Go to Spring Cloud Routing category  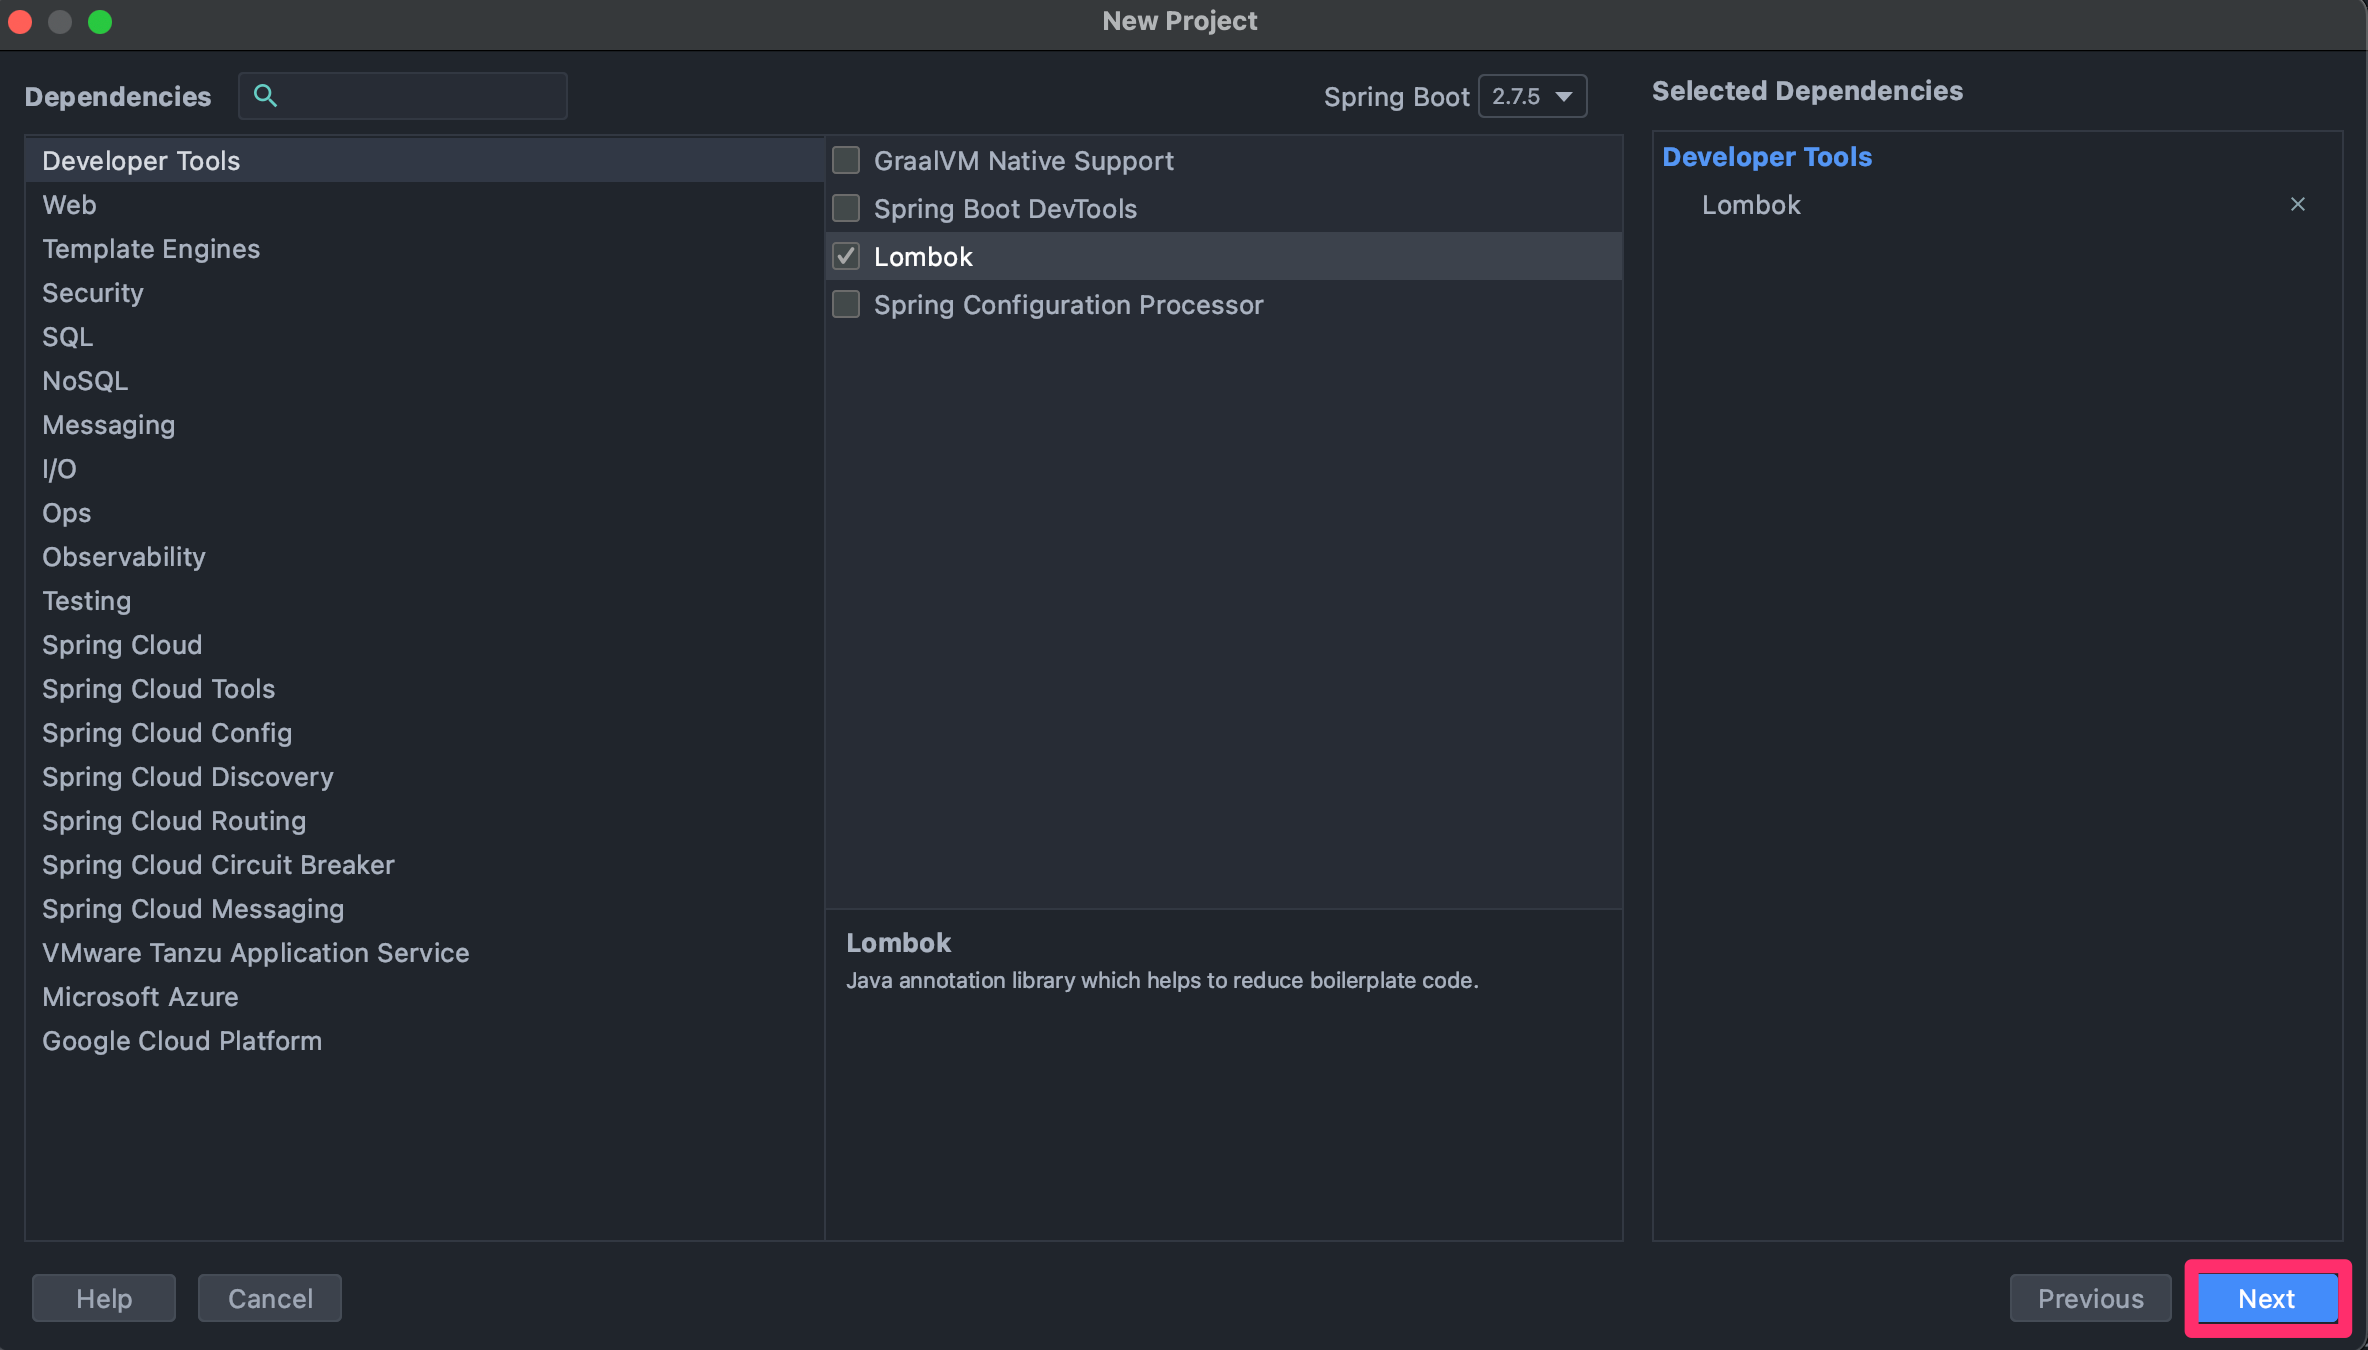[174, 821]
